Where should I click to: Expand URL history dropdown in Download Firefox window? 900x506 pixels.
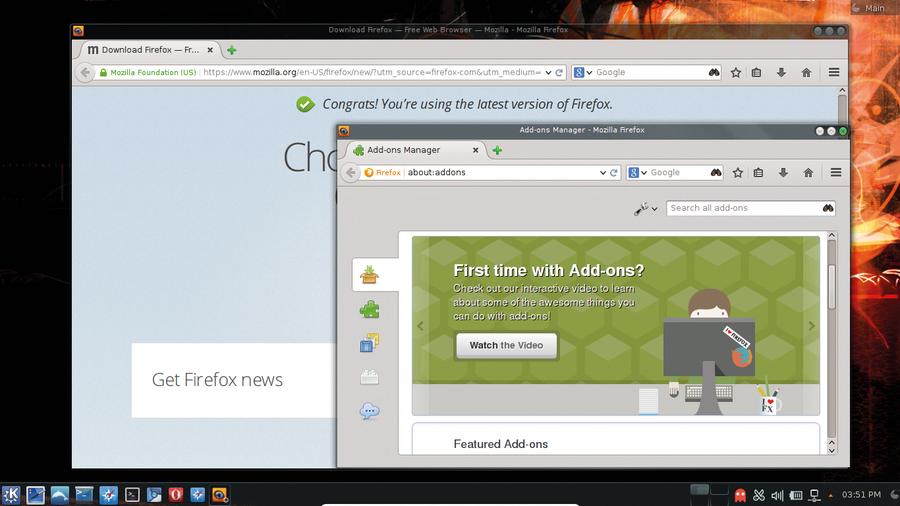pos(548,73)
